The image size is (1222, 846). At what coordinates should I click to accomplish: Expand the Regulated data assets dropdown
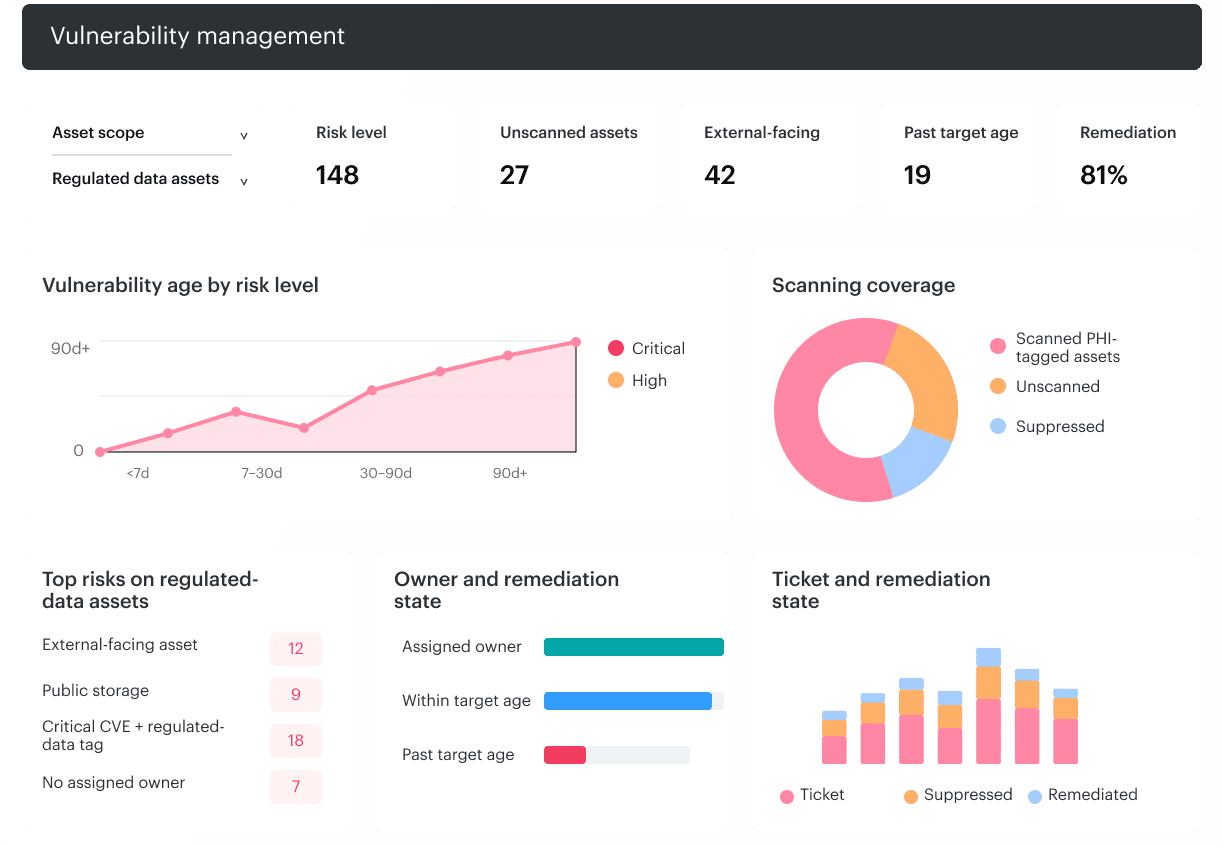(150, 179)
